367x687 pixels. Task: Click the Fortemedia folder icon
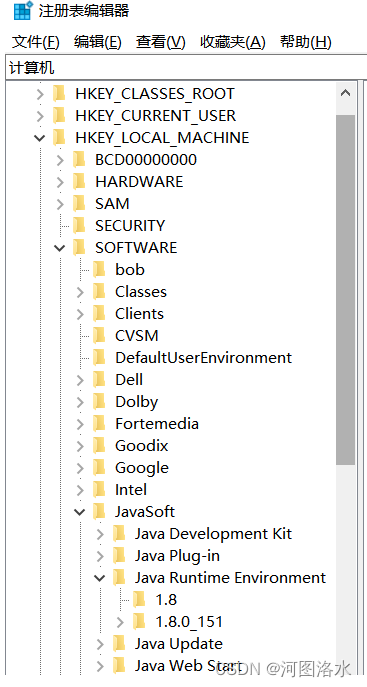point(99,424)
